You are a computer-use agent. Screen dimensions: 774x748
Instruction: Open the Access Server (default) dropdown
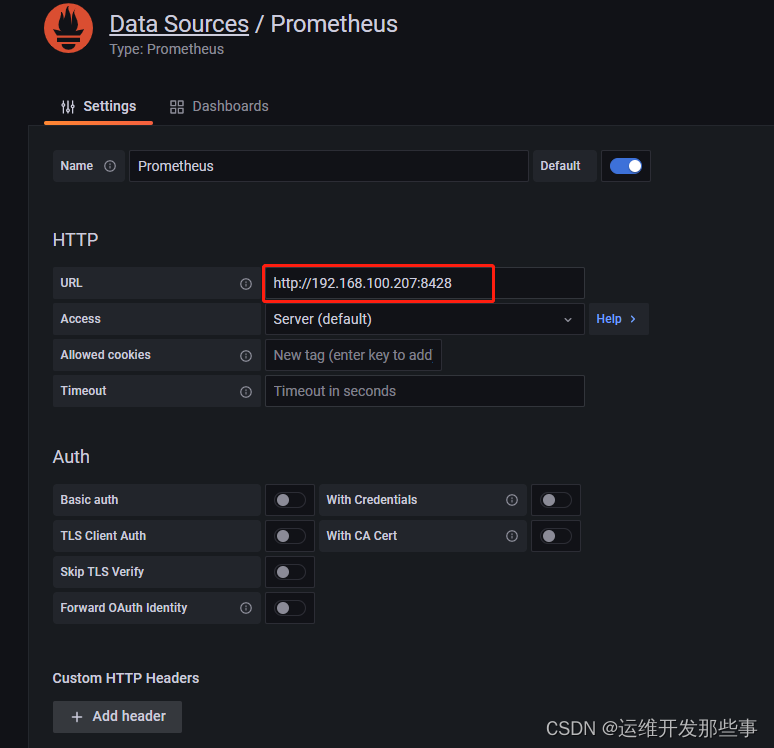click(x=425, y=319)
